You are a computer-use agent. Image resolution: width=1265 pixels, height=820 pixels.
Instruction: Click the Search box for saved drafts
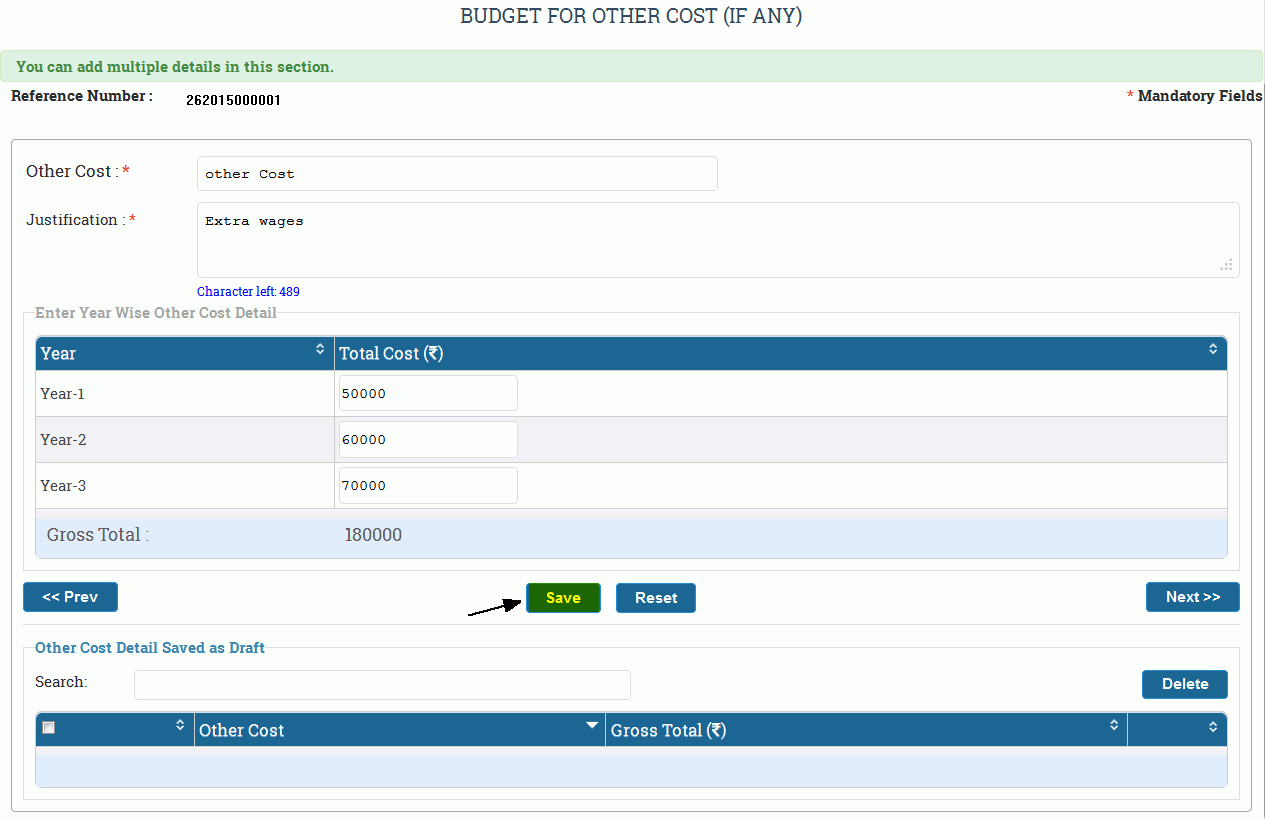point(382,685)
